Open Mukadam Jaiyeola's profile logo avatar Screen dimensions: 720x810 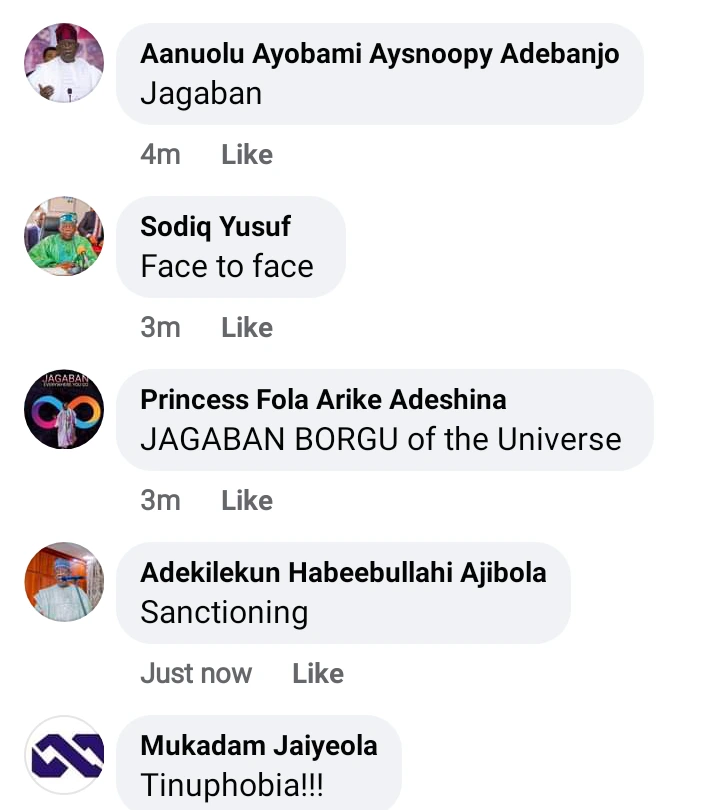(x=64, y=755)
